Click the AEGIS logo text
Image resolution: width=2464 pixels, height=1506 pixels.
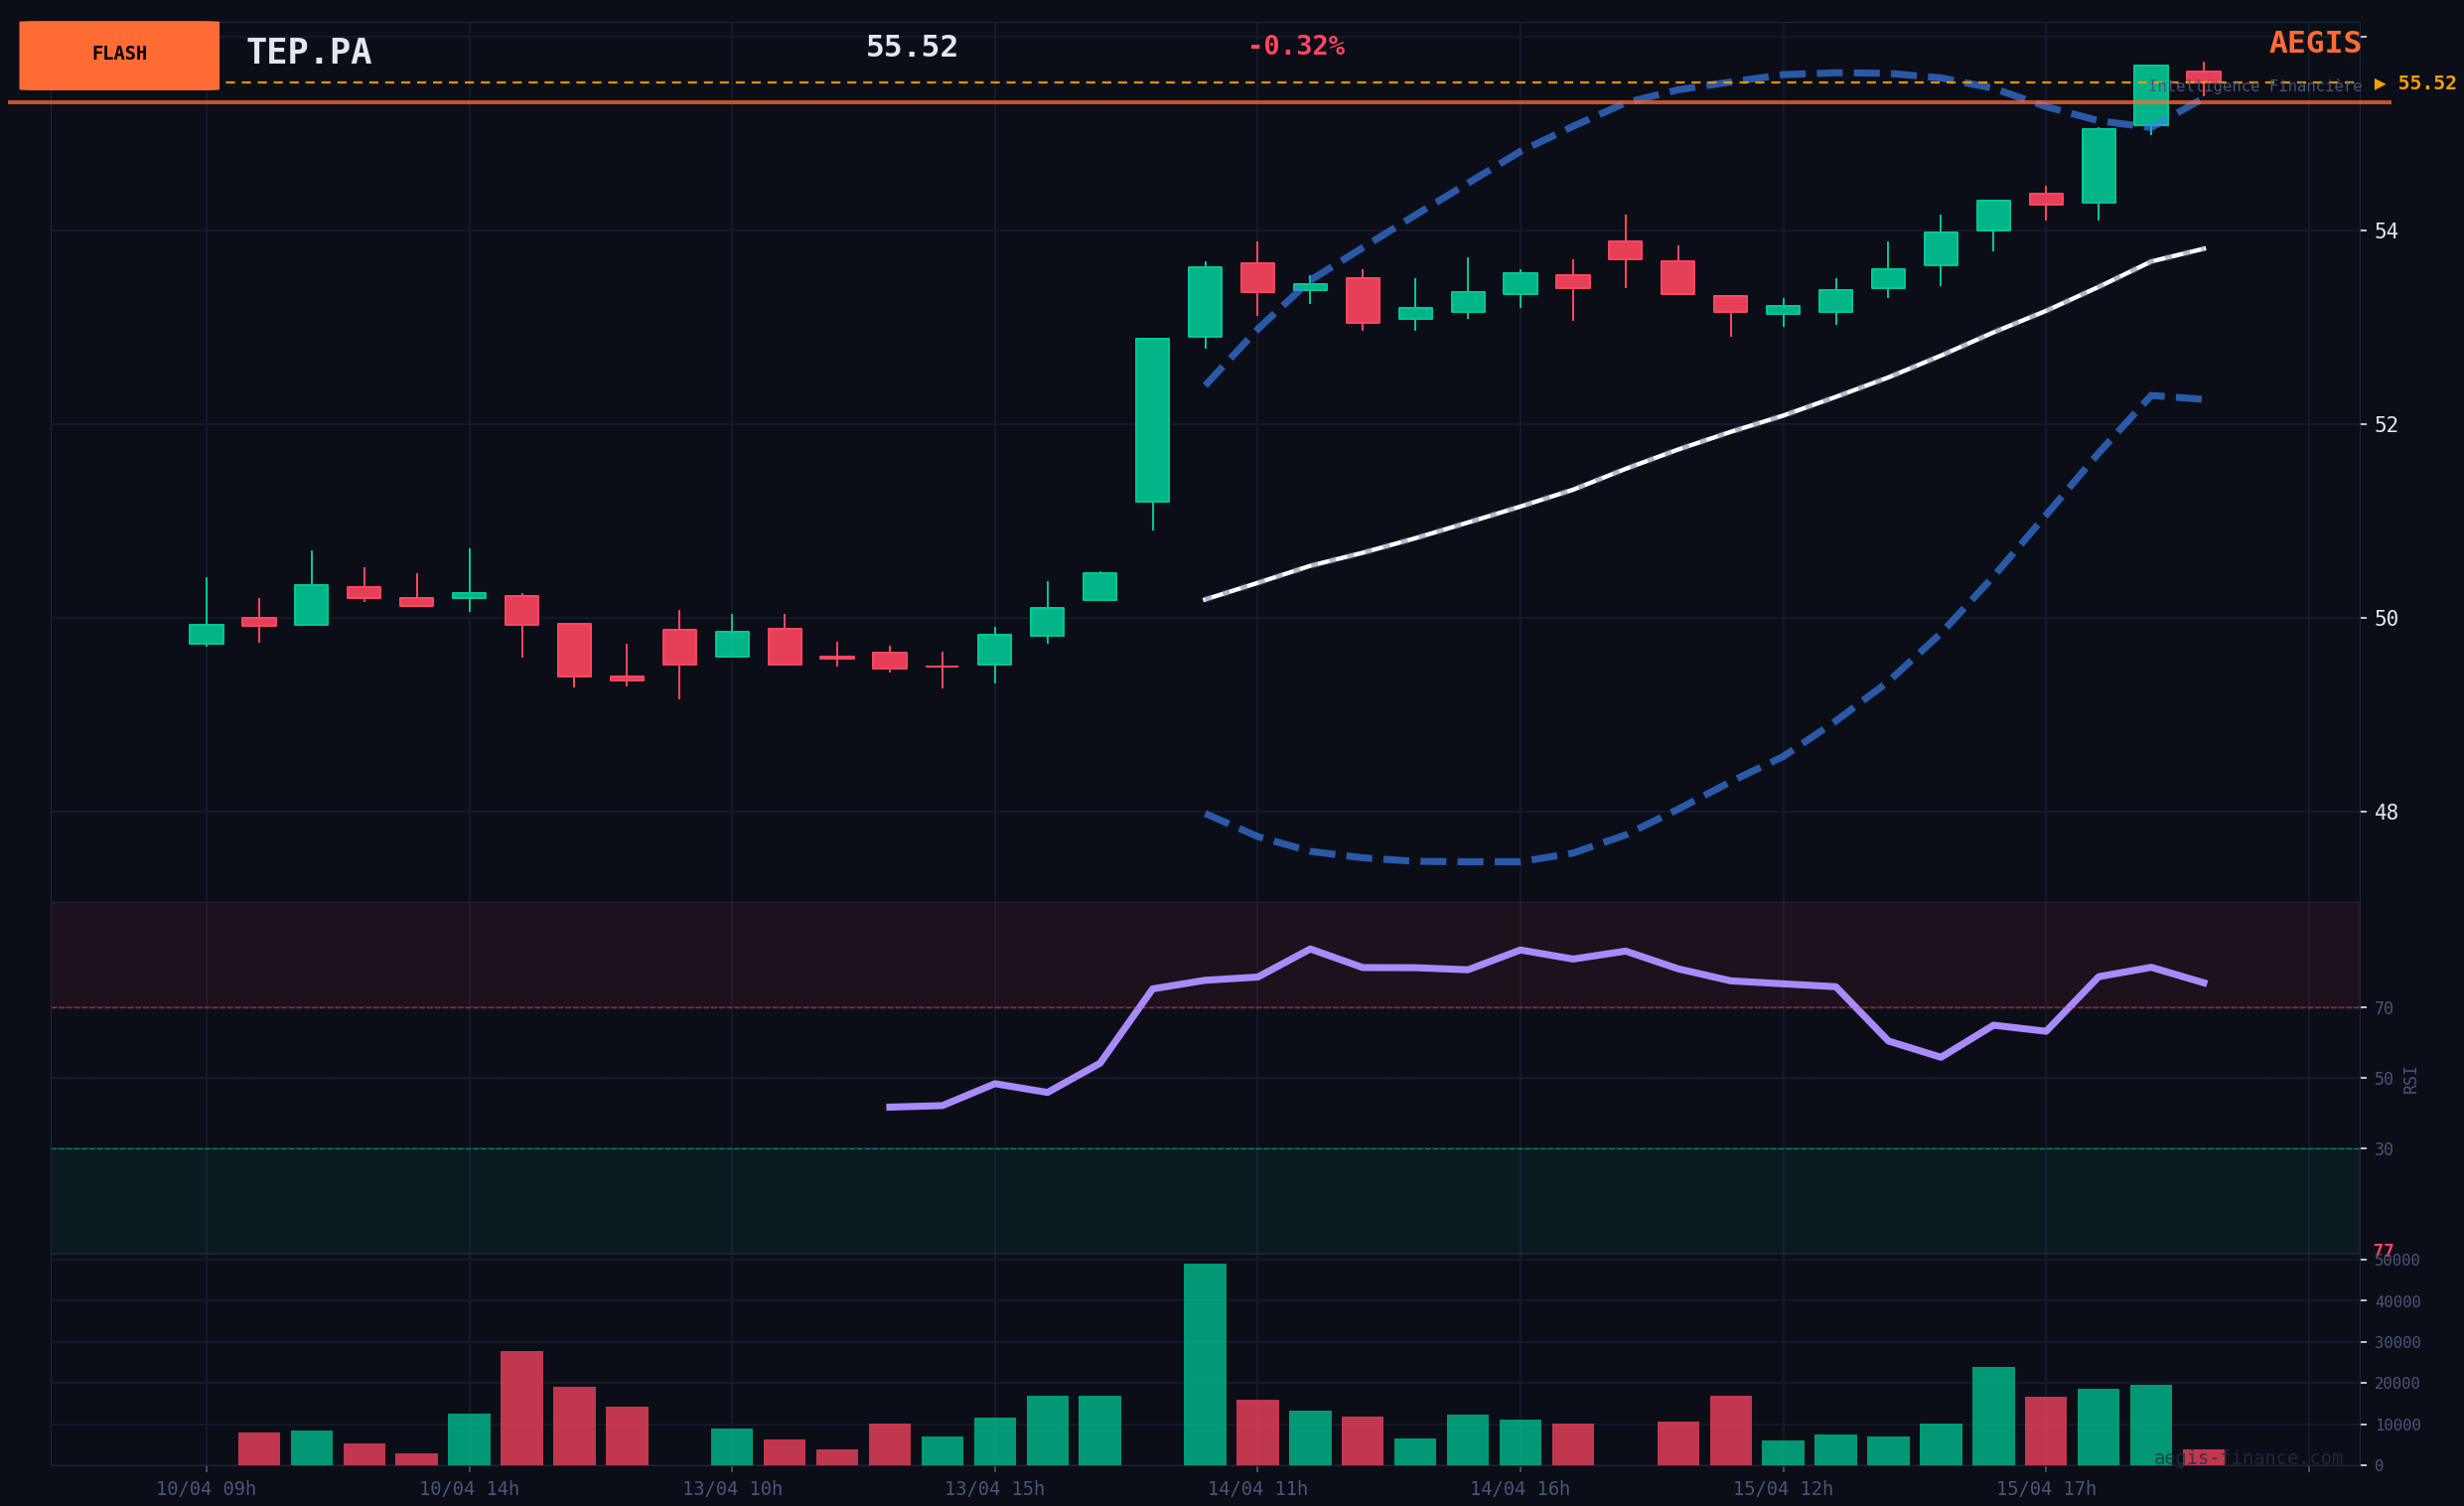pyautogui.click(x=2313, y=43)
